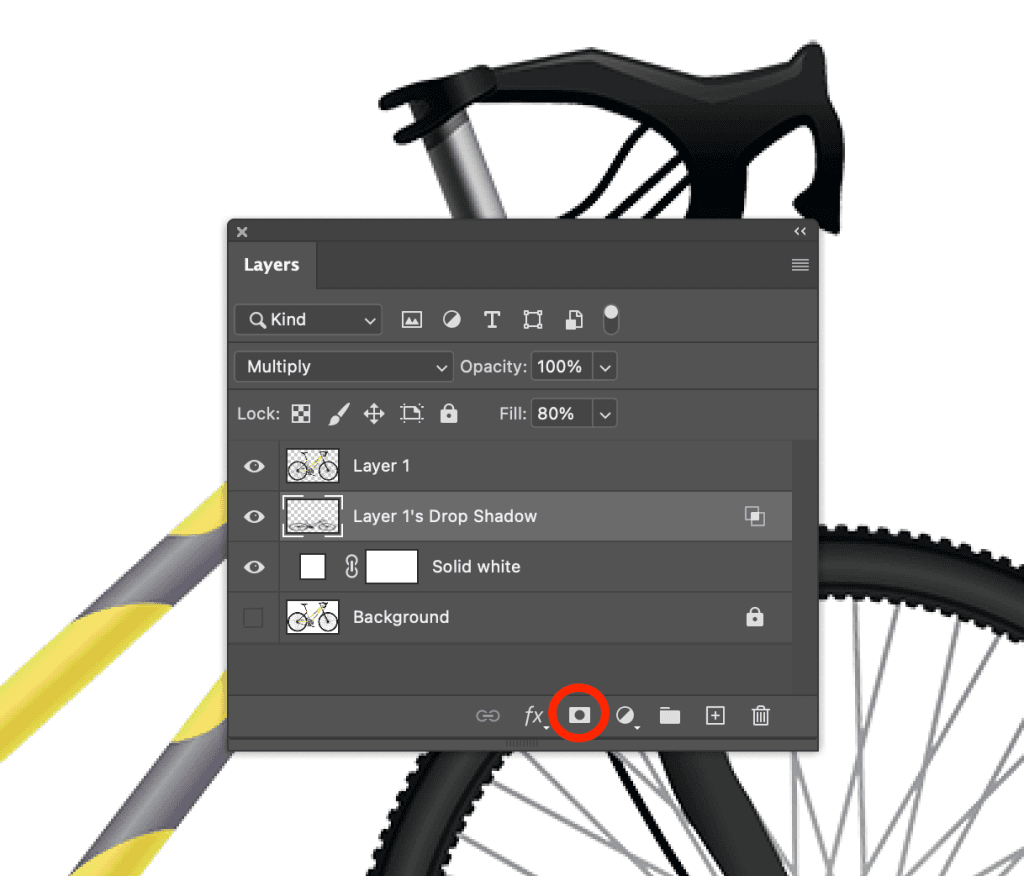Hide Layer 1 via eye icon
This screenshot has height=876, width=1024.
pos(254,466)
